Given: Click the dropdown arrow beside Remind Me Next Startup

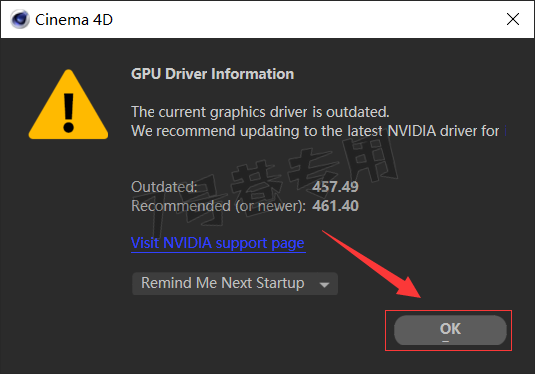Looking at the screenshot, I should 324,284.
